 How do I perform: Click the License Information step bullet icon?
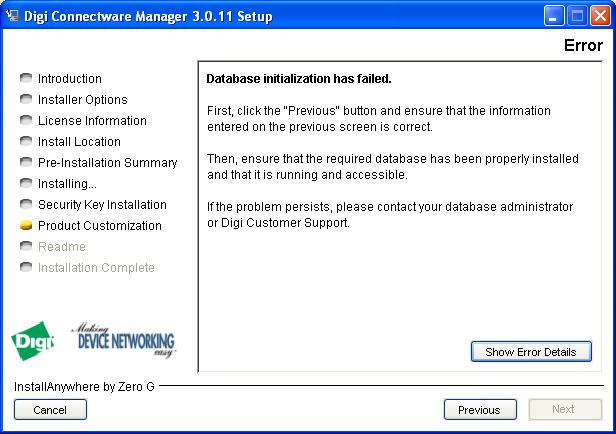coord(26,121)
